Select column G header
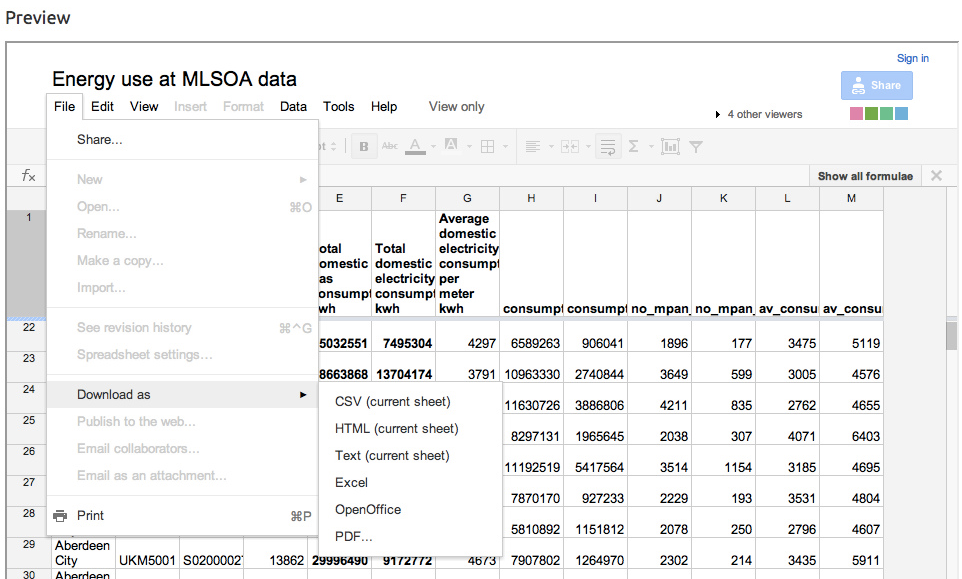This screenshot has height=579, width=962. 468,199
